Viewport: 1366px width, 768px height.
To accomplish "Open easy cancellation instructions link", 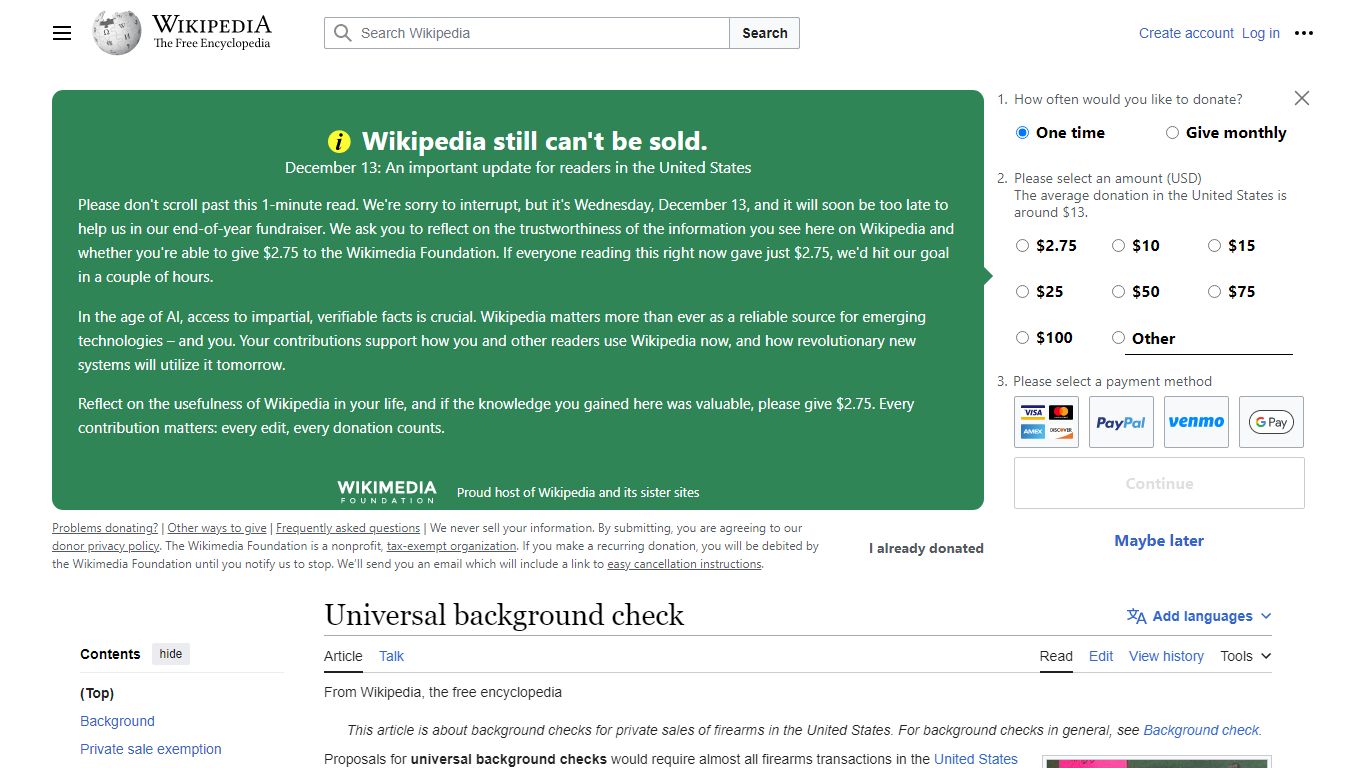I will 684,564.
